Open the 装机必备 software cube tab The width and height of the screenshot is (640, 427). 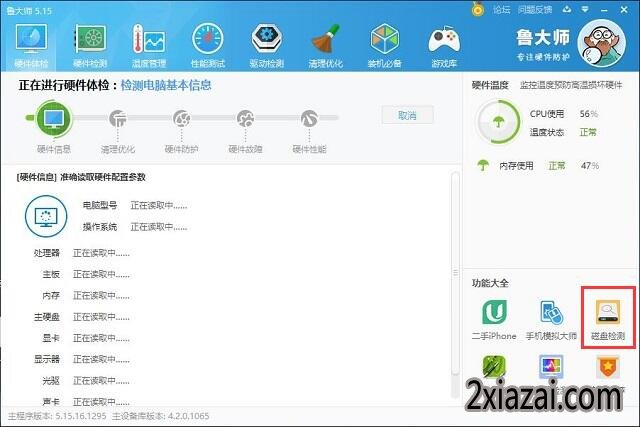(x=384, y=45)
